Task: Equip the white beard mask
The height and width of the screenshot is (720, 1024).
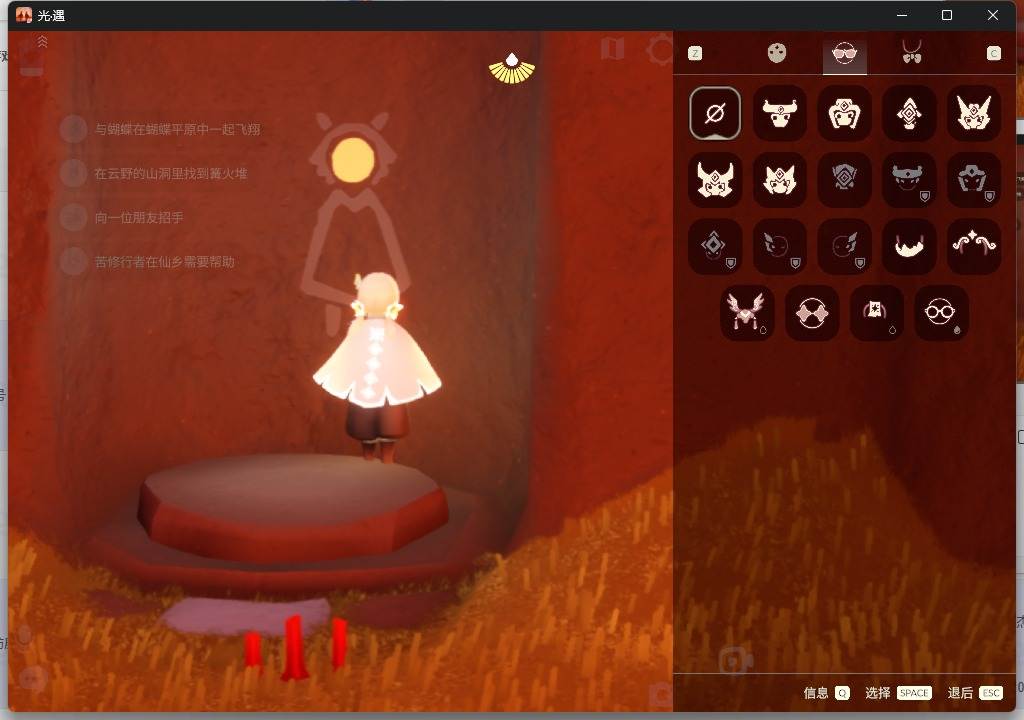Action: (908, 246)
